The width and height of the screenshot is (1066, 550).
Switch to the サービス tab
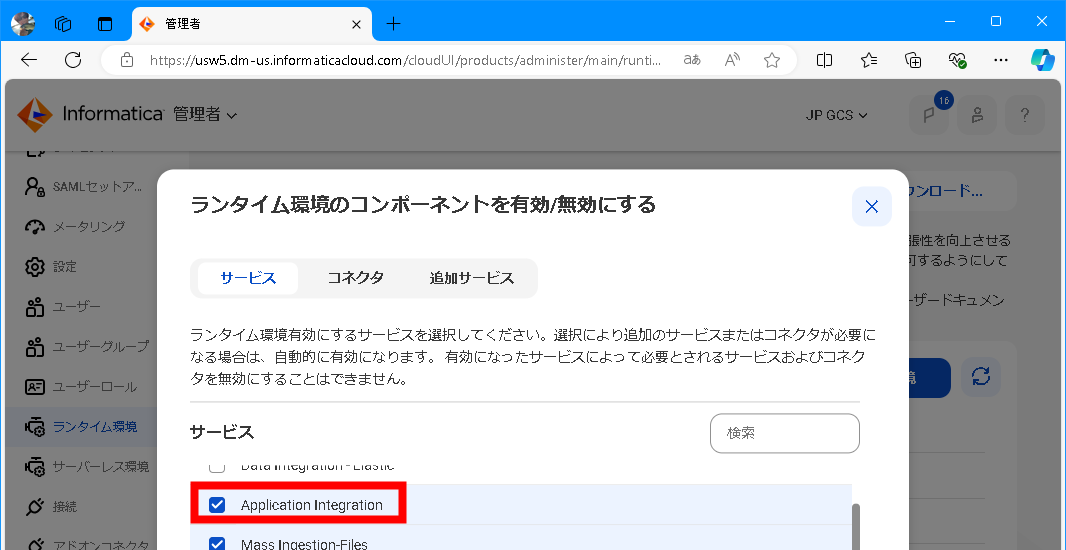248,278
